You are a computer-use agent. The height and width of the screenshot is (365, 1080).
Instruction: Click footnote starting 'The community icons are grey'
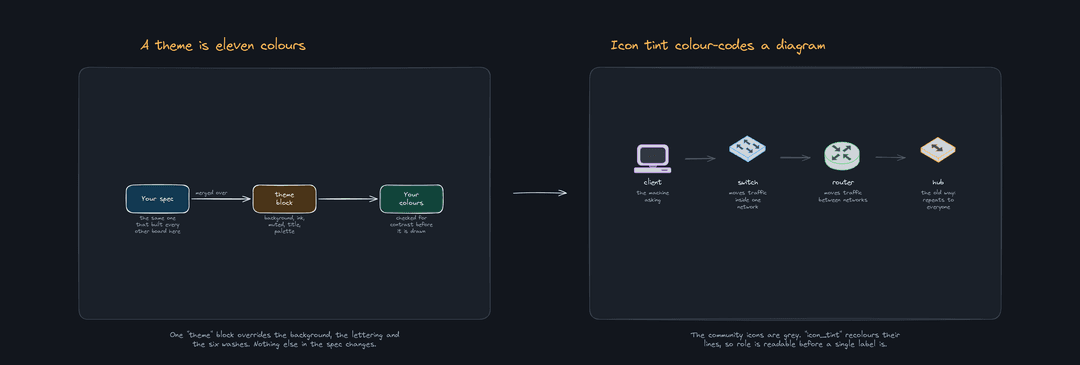(795, 339)
